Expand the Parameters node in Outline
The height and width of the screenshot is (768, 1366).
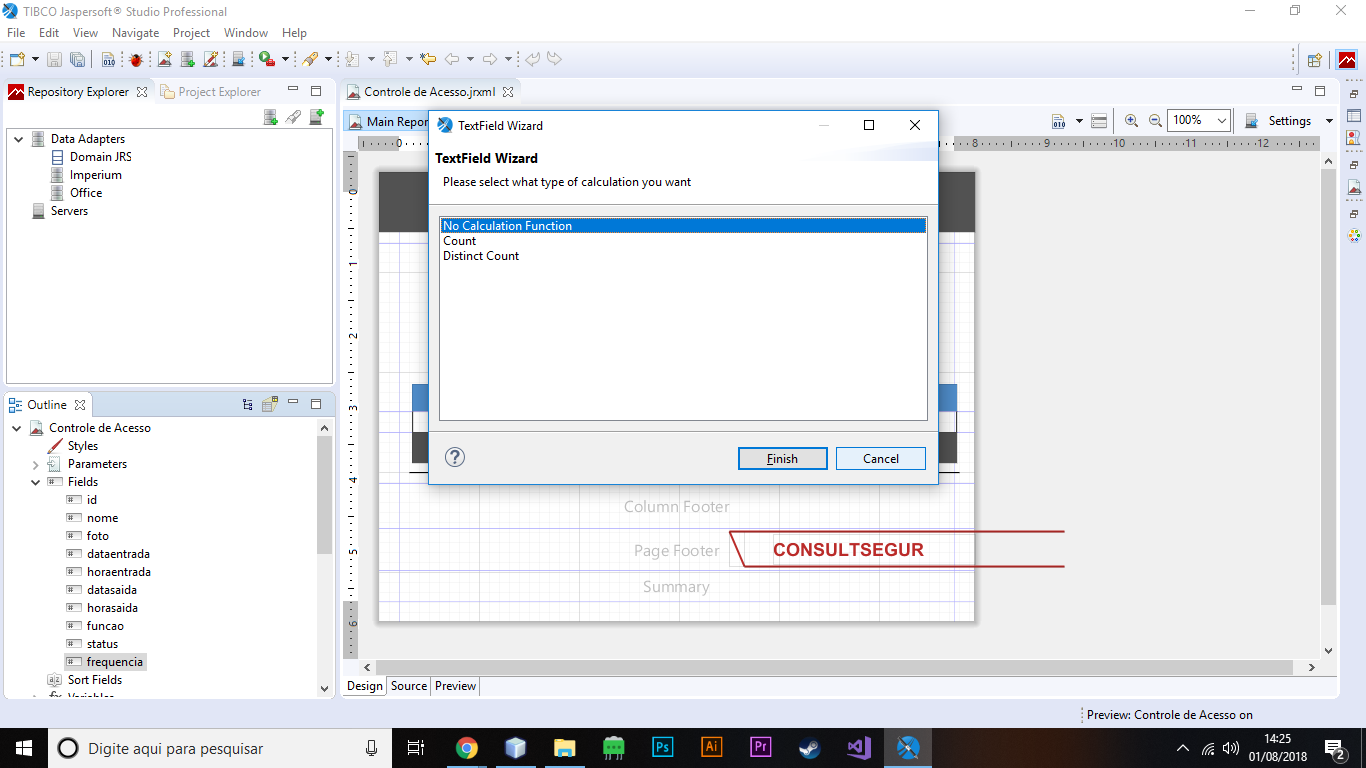[x=36, y=464]
